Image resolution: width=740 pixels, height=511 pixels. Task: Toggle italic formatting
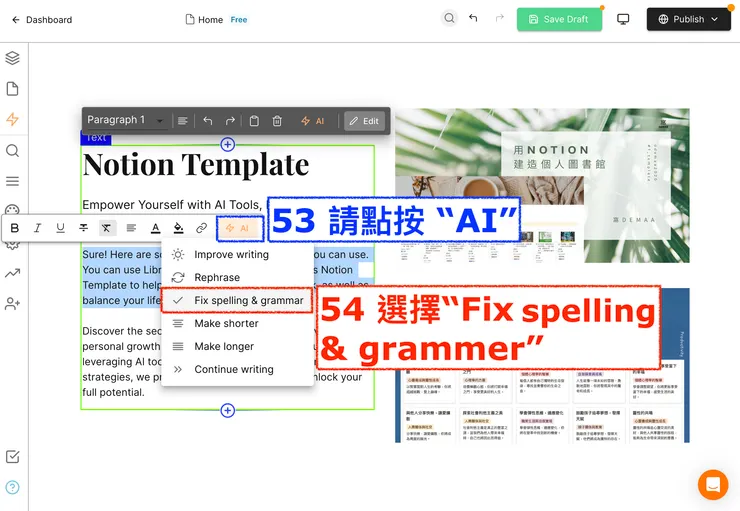(x=37, y=228)
